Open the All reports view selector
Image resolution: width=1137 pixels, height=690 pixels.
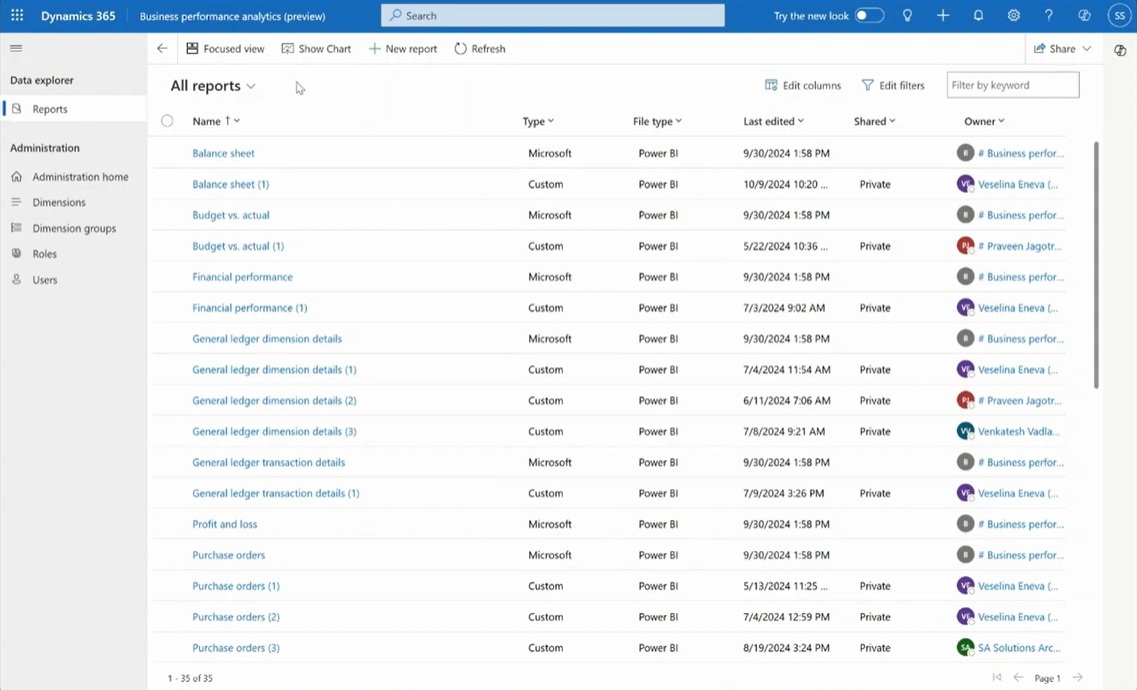(x=213, y=86)
